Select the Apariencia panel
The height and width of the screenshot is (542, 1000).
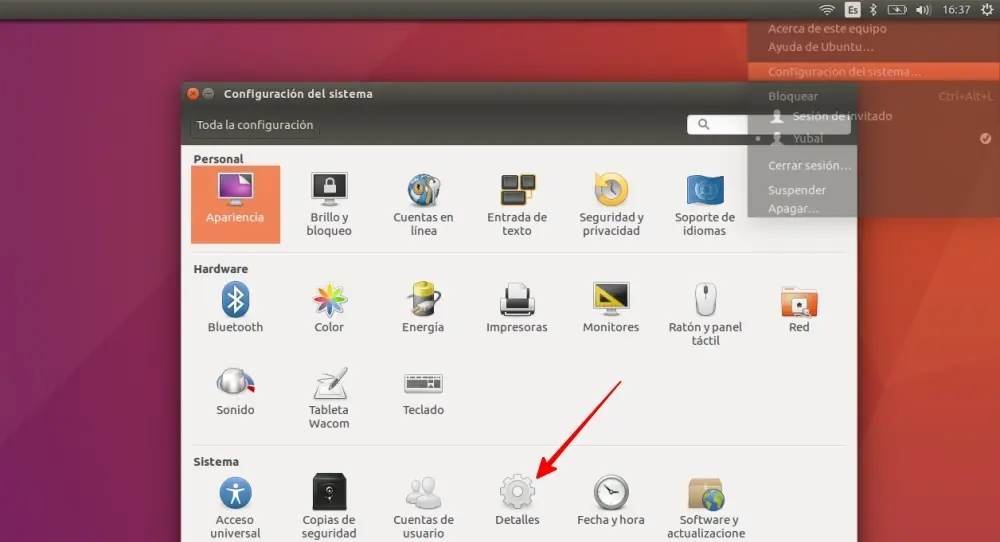click(x=235, y=198)
